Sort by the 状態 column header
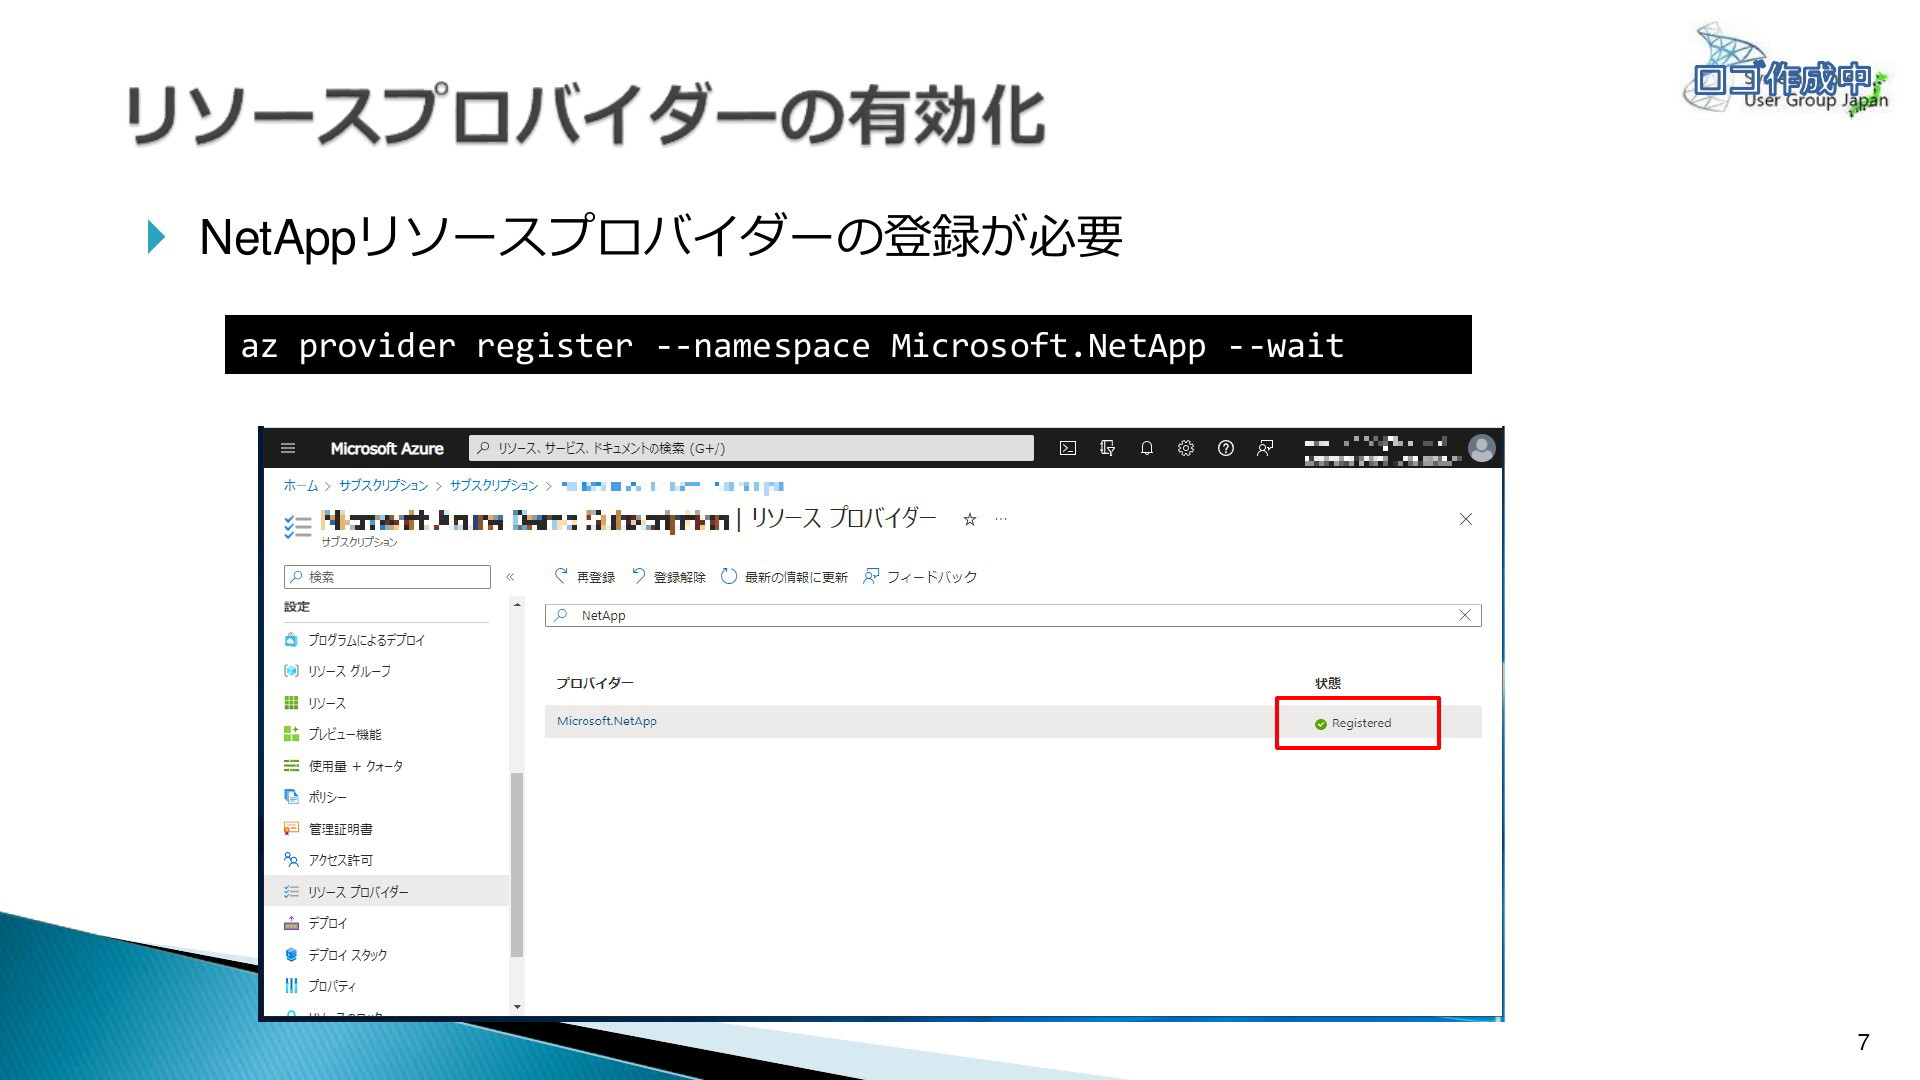Image resolution: width=1920 pixels, height=1080 pixels. click(1328, 683)
